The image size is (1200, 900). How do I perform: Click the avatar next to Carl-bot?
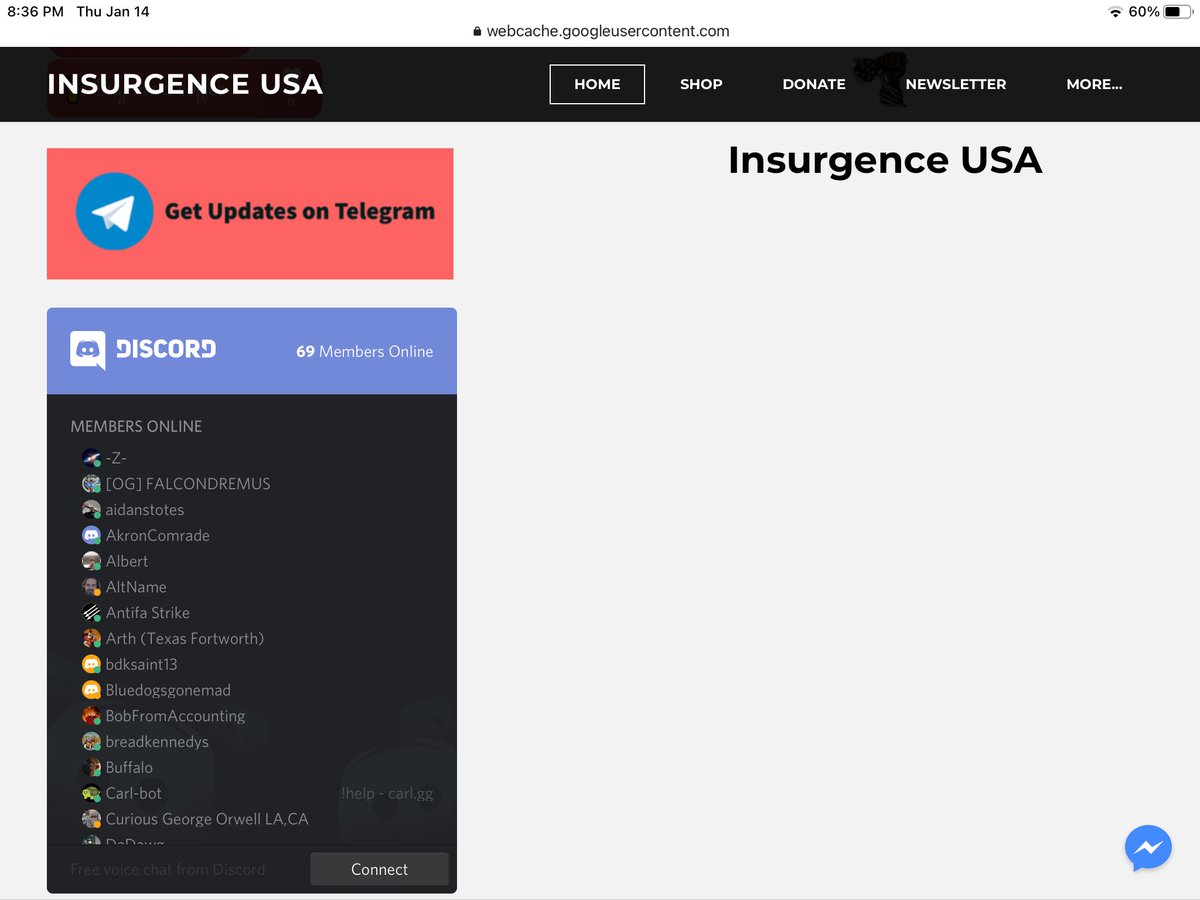coord(91,793)
